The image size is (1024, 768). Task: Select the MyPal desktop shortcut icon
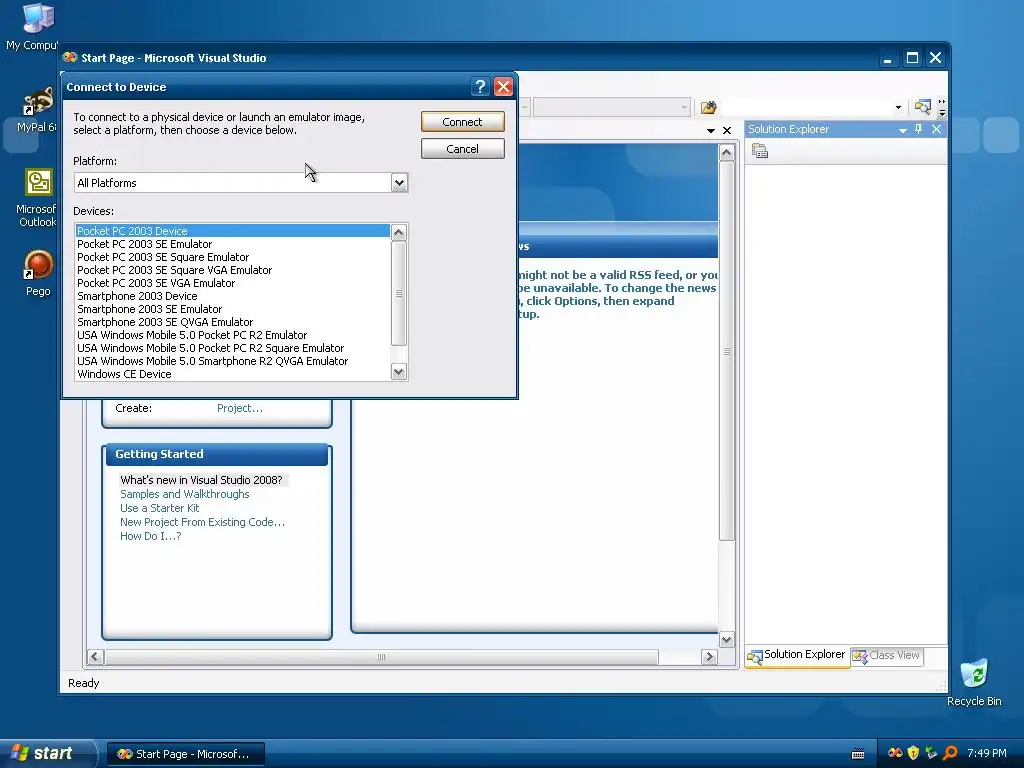point(37,109)
